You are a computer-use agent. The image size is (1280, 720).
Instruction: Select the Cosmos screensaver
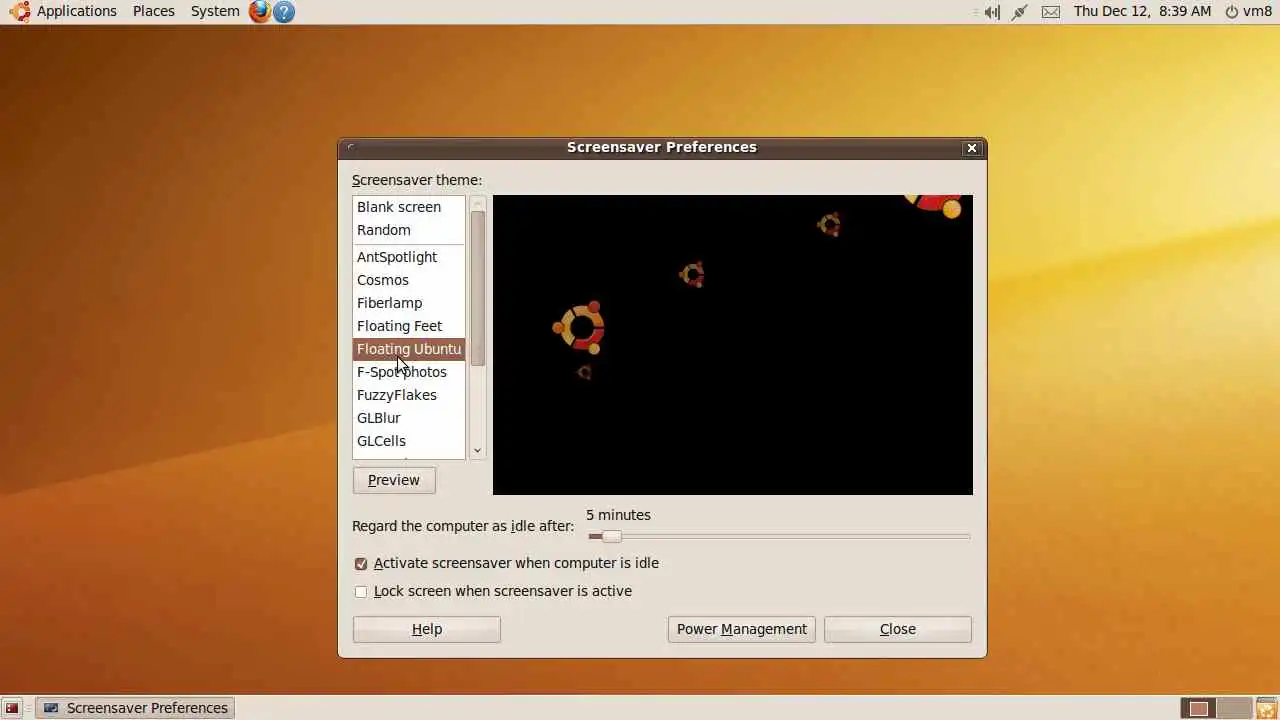[x=409, y=280]
